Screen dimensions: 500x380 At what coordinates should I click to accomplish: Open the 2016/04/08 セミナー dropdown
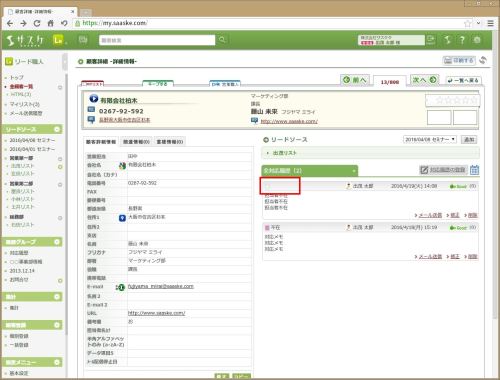tap(430, 140)
